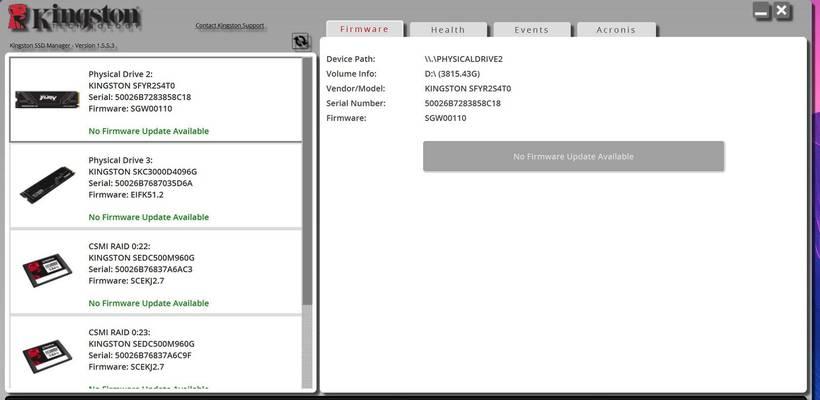
Task: Click the grey No Firmware Update Available button
Action: point(573,156)
